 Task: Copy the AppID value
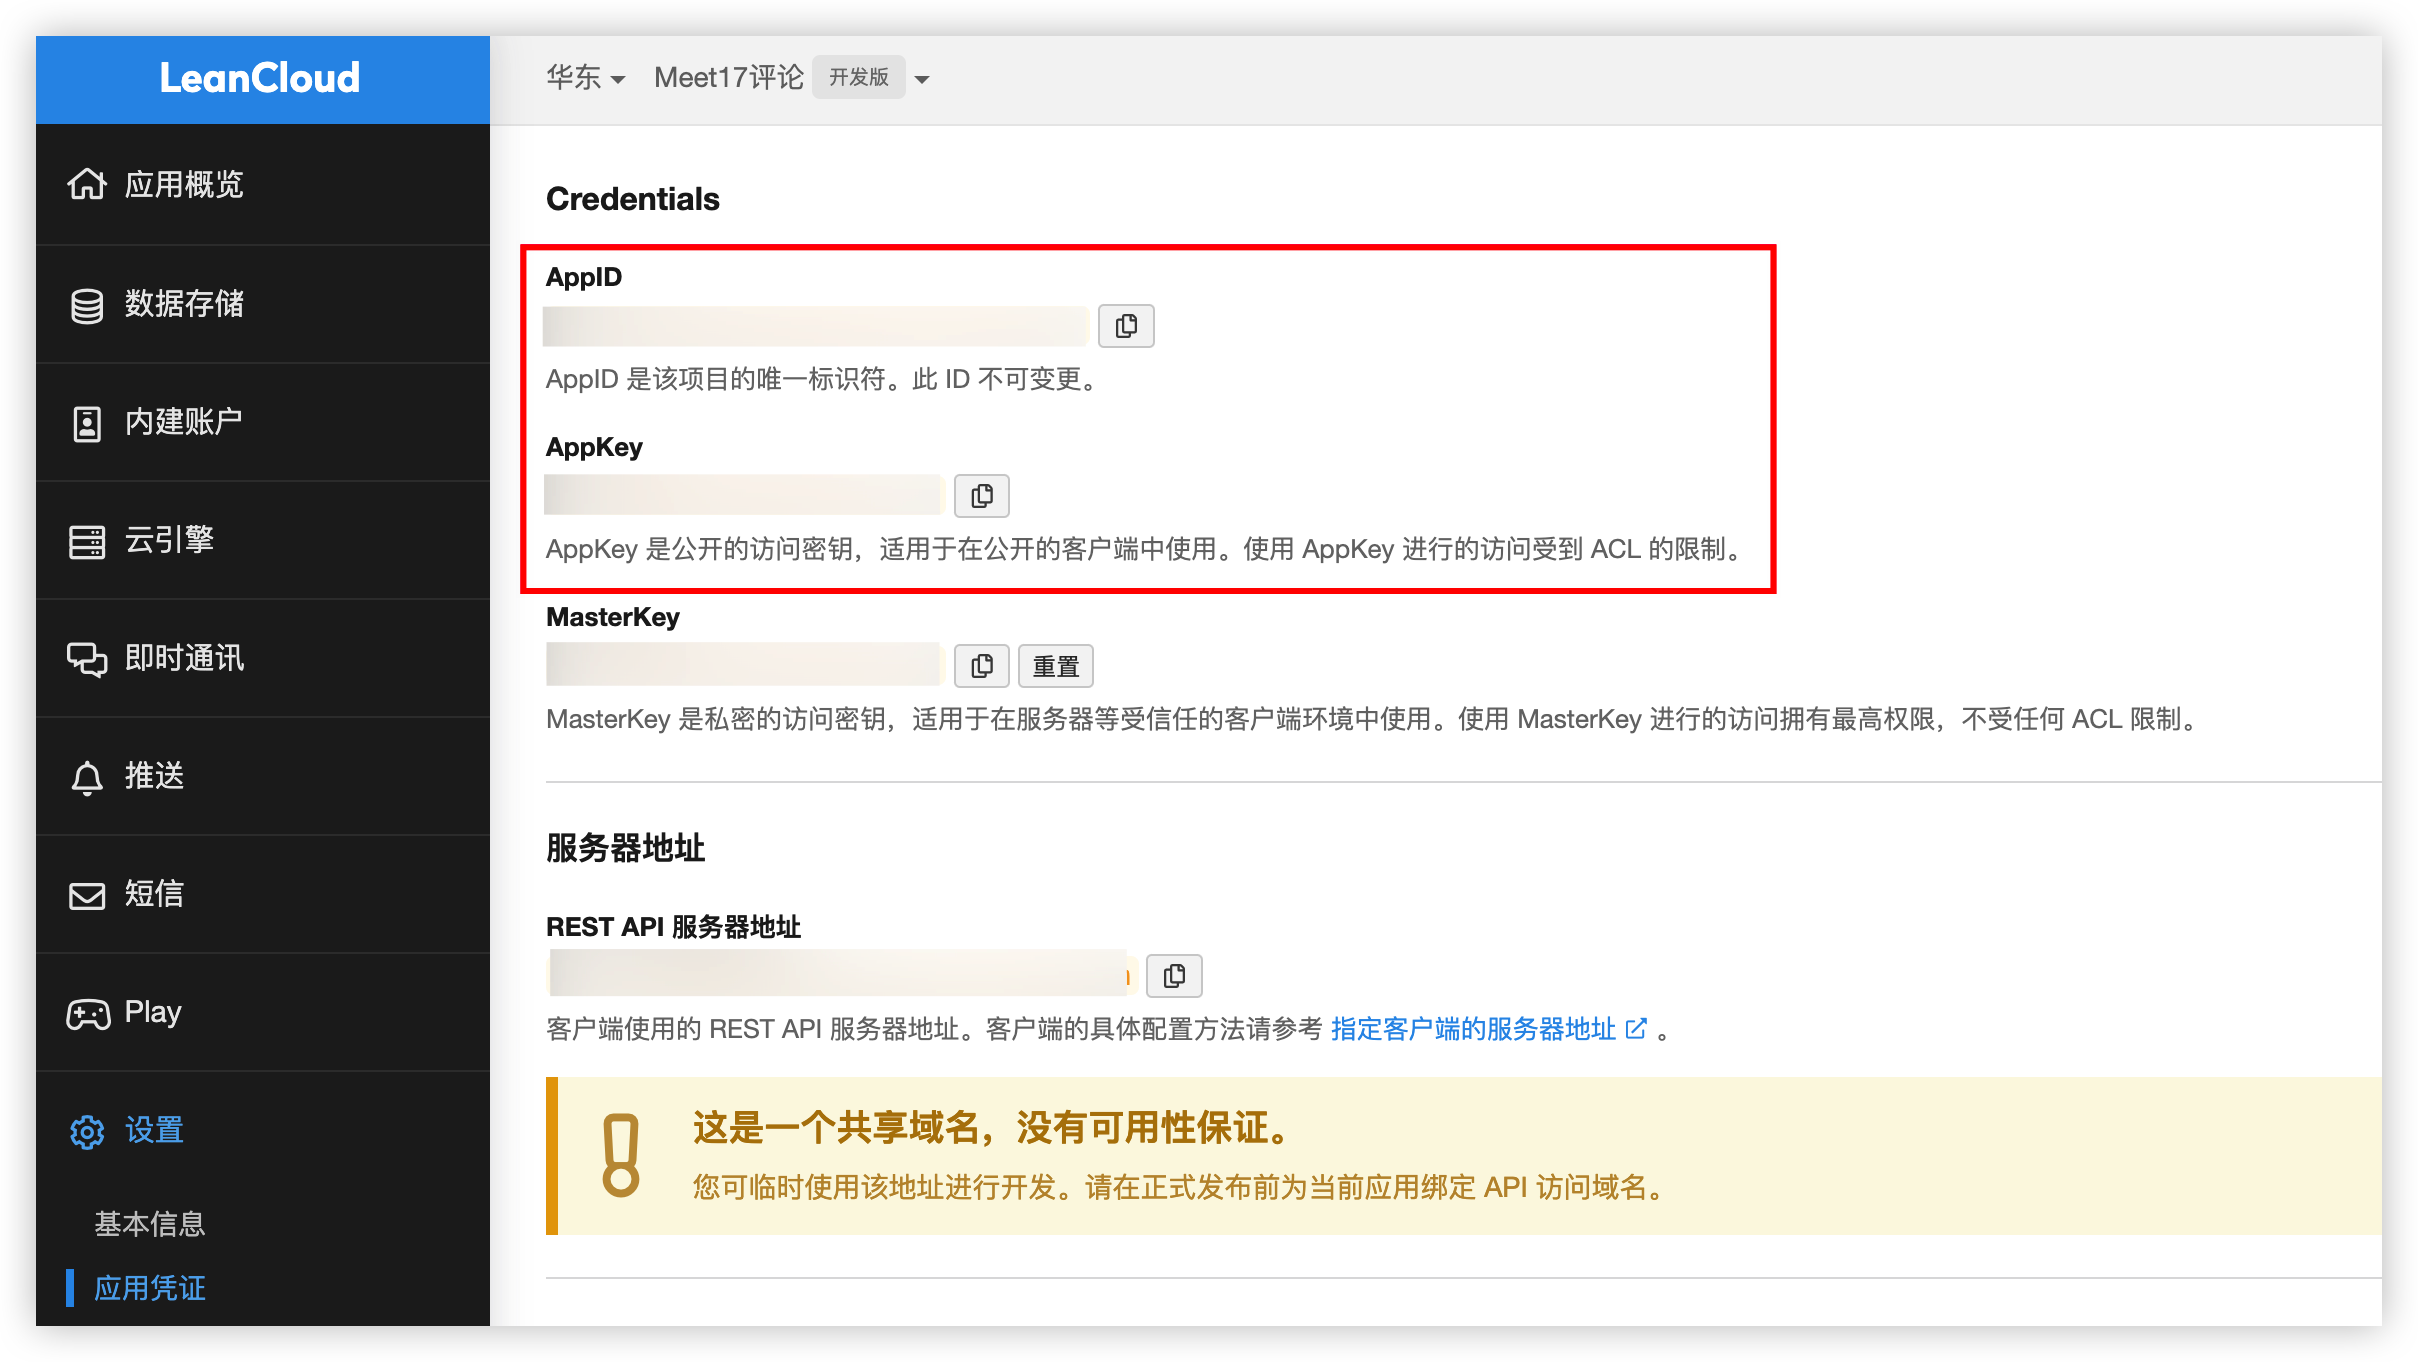(1125, 326)
